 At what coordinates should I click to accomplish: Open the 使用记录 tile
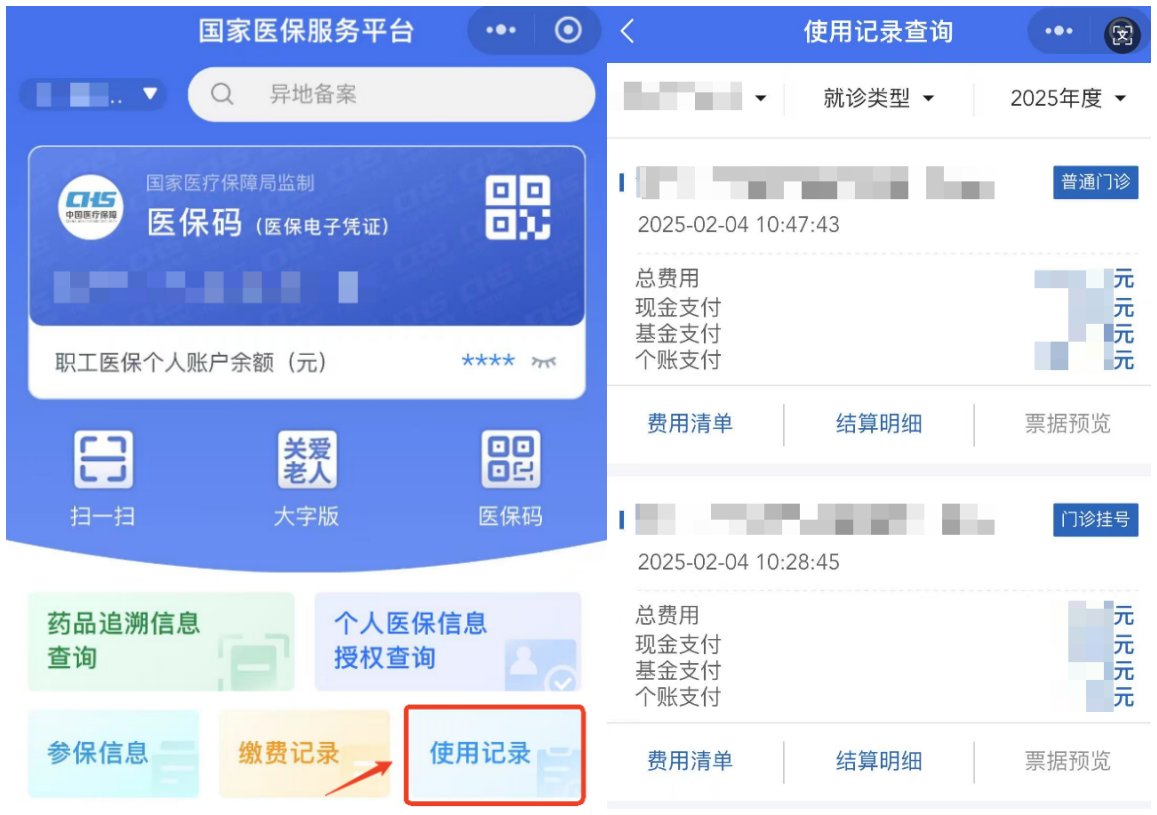(x=494, y=754)
